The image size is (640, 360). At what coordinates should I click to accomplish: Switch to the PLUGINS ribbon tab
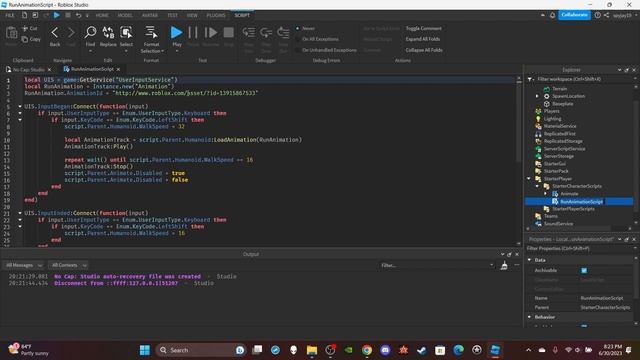tap(216, 15)
